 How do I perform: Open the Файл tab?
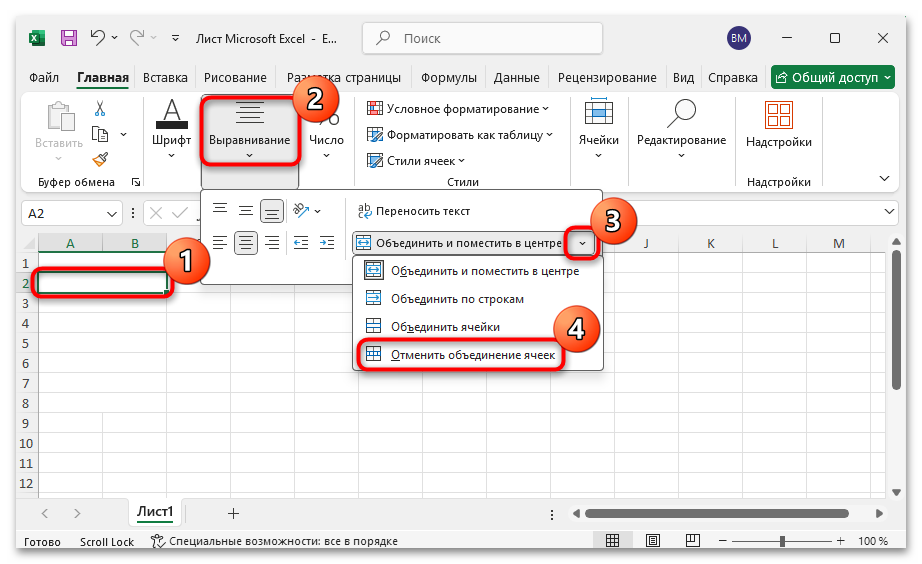[x=44, y=78]
